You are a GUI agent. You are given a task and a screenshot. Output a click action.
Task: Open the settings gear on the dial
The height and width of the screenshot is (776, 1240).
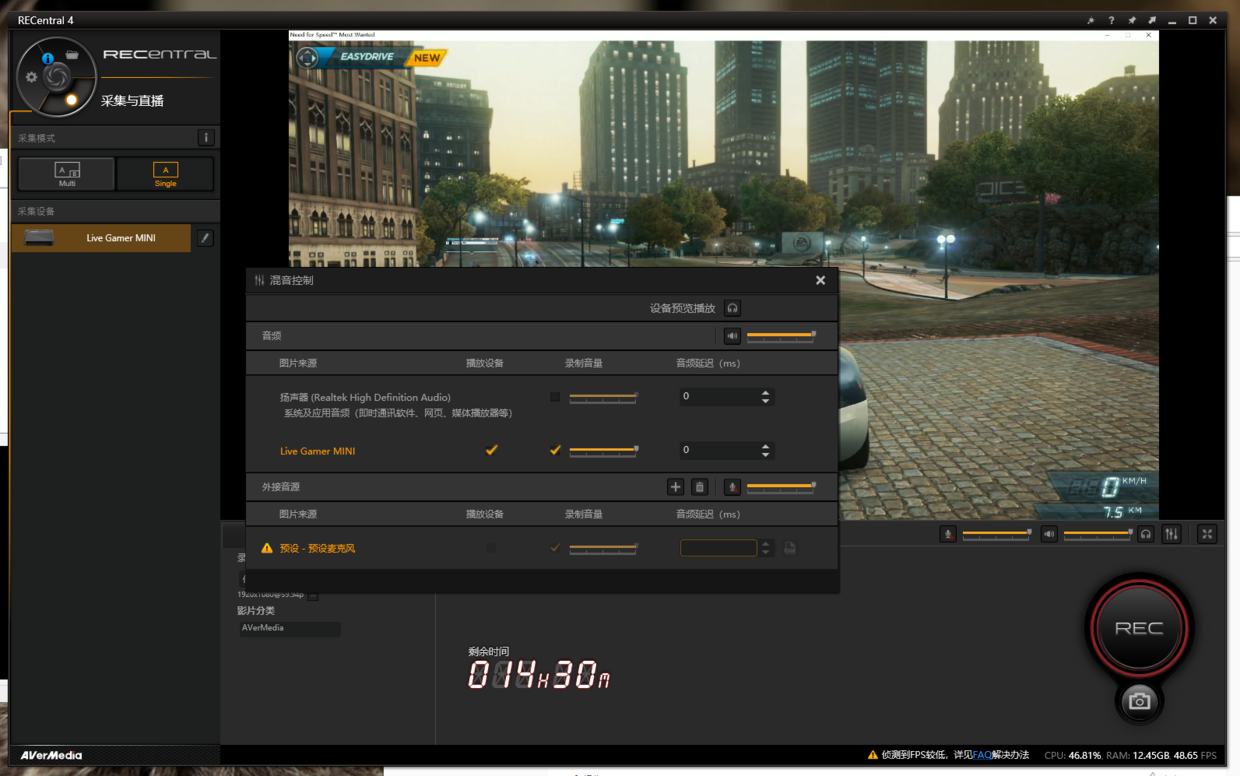pyautogui.click(x=31, y=77)
